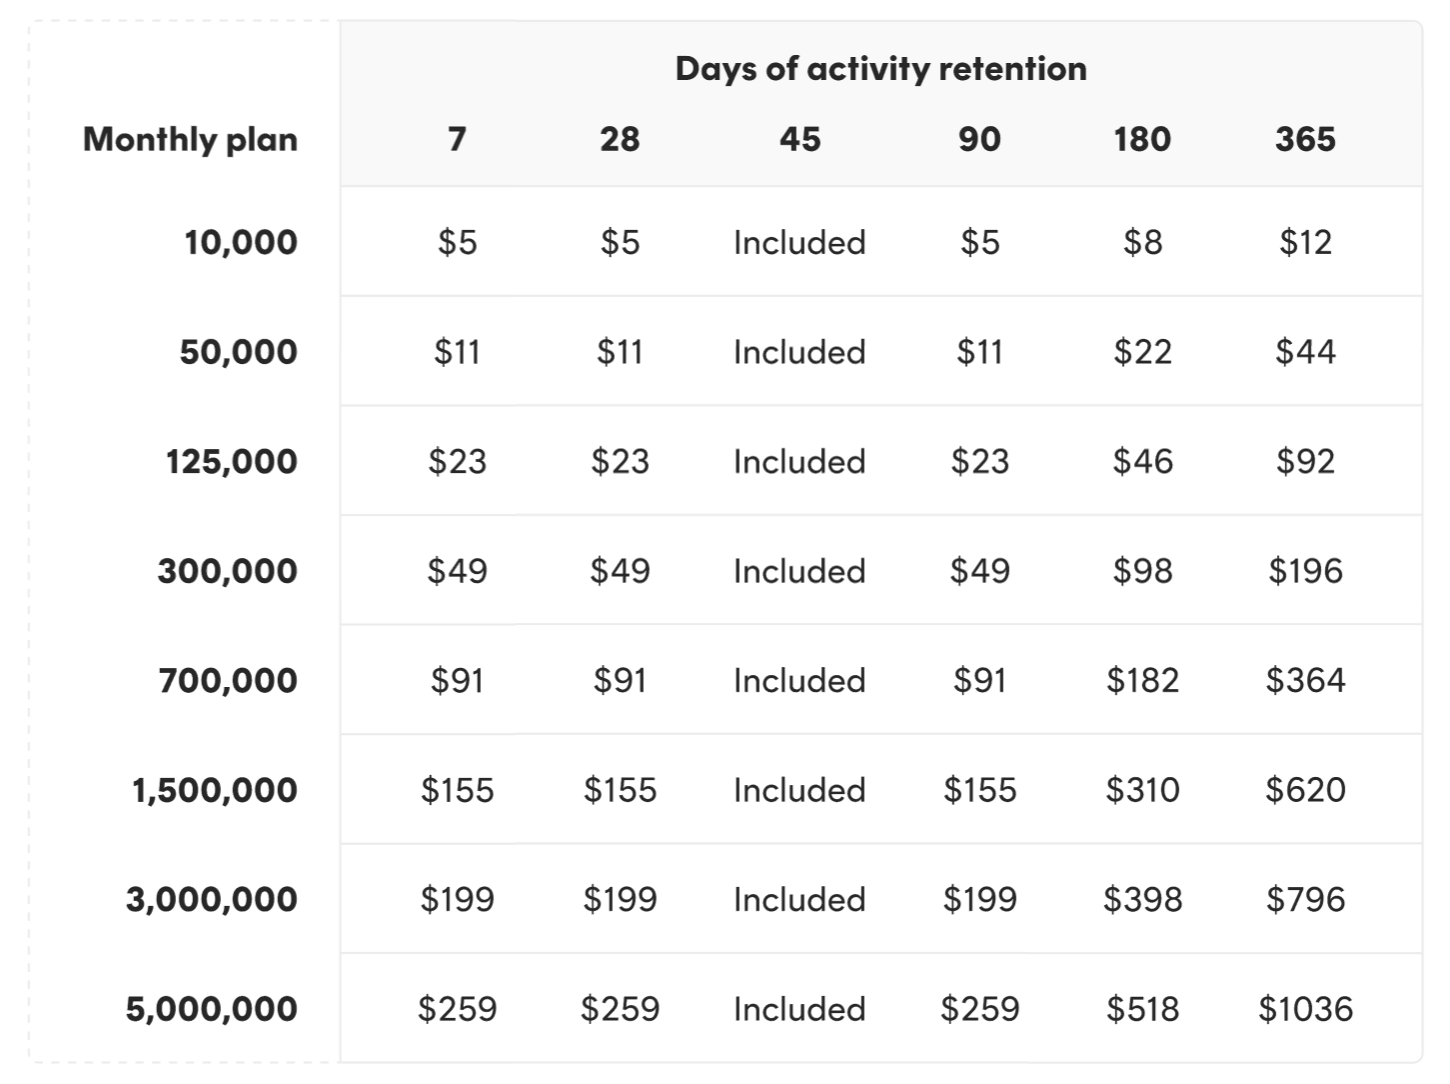
Task: Click the Monthly plan header label
Action: [190, 139]
